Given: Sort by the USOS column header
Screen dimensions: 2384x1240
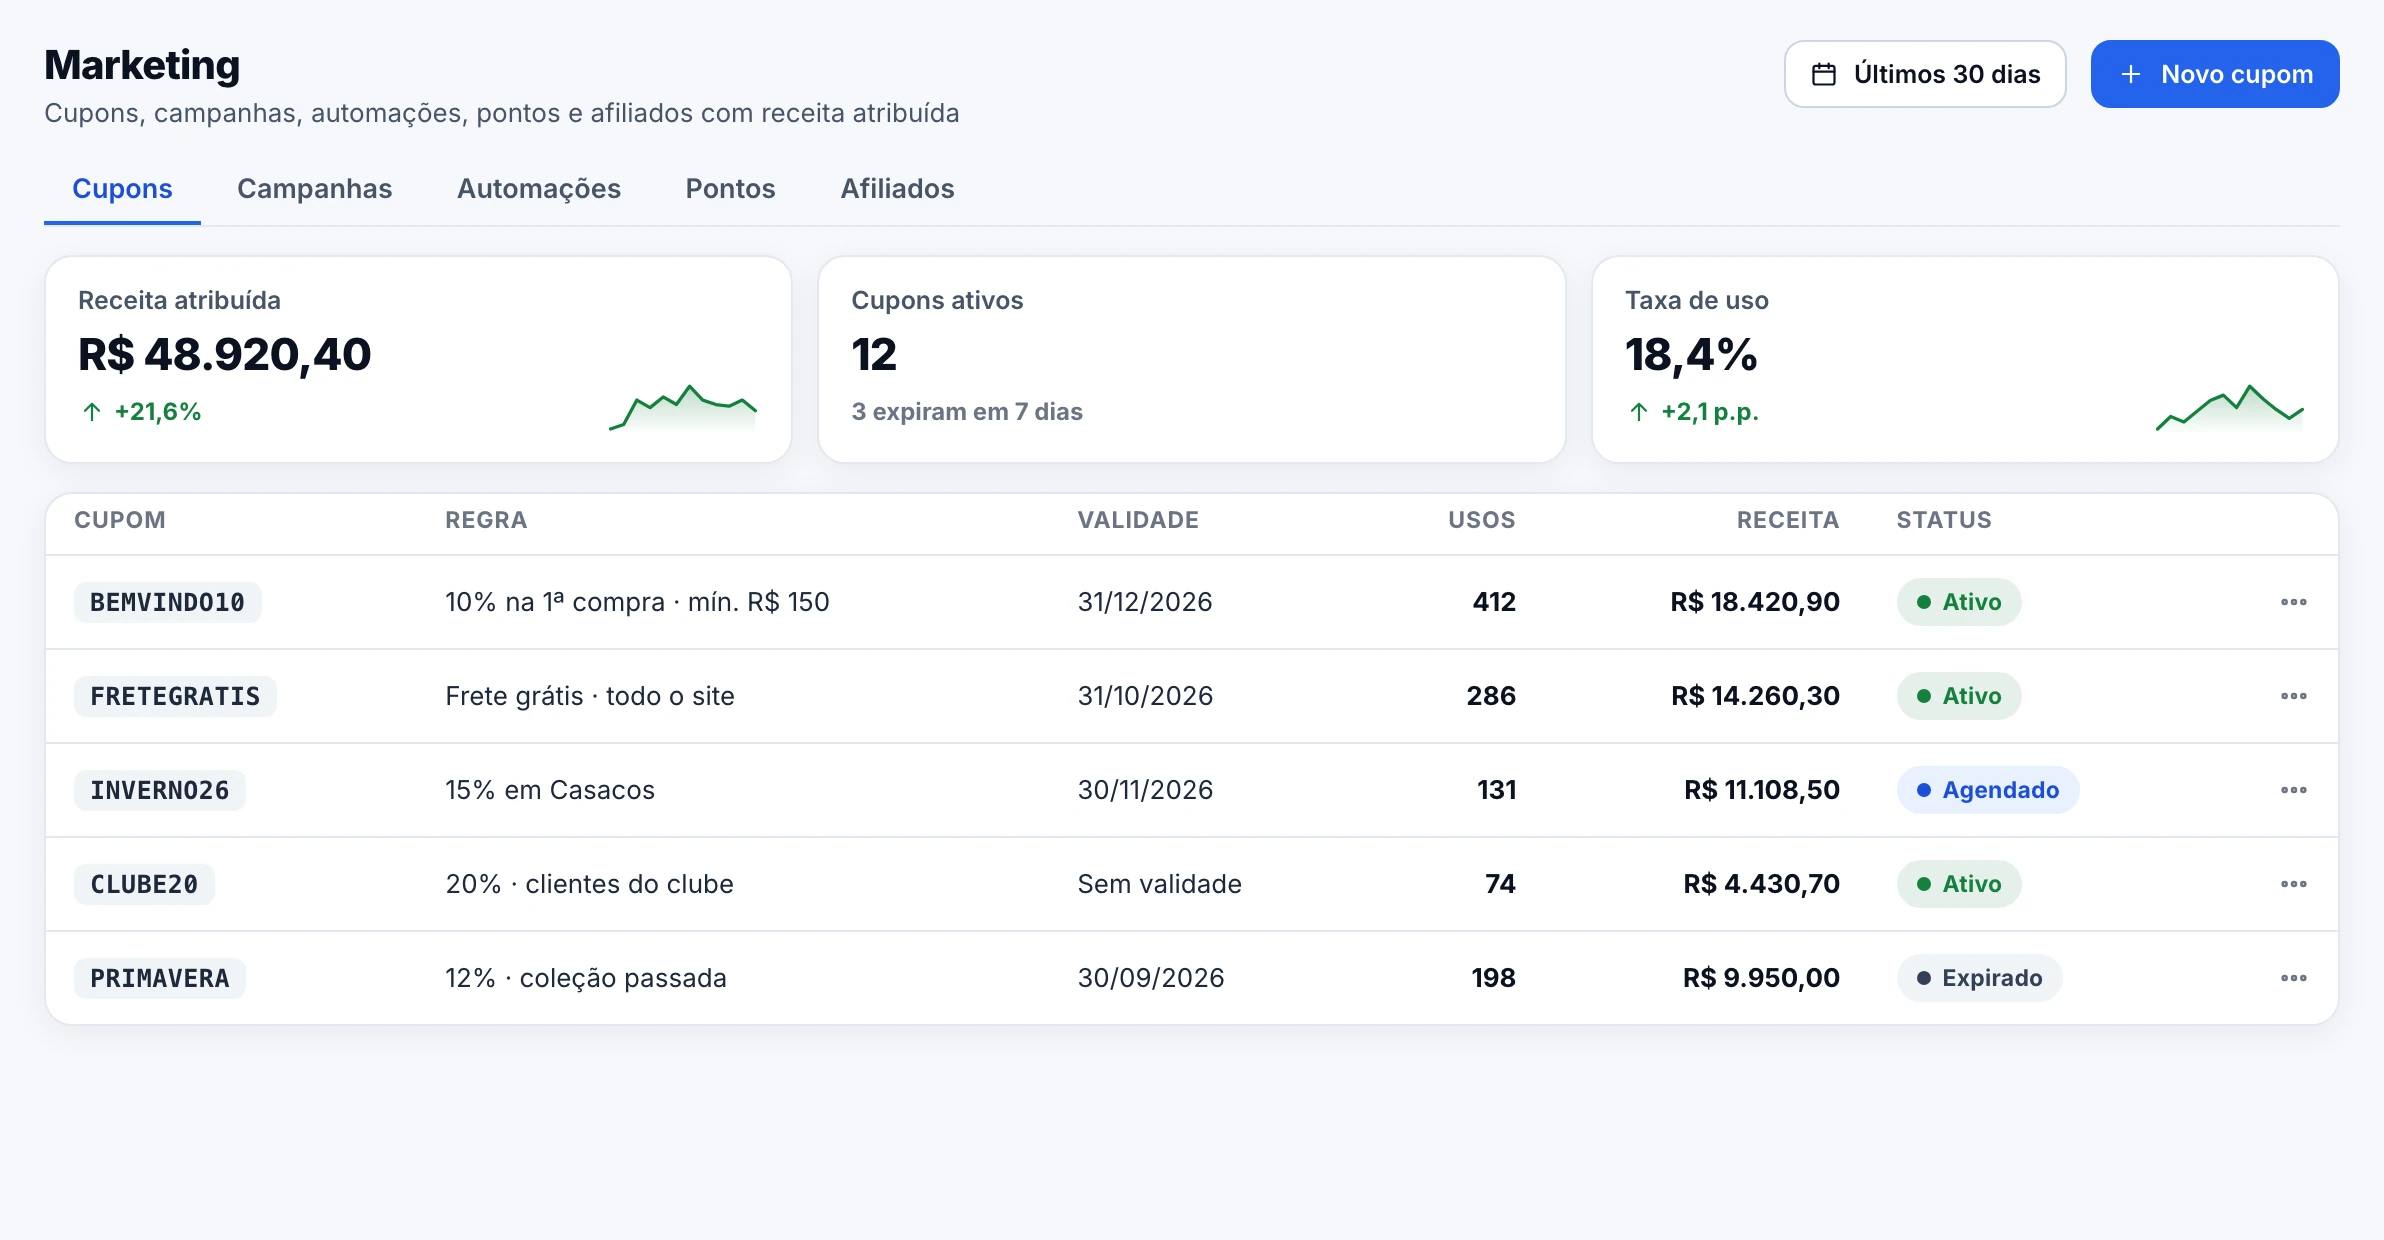Looking at the screenshot, I should tap(1481, 520).
